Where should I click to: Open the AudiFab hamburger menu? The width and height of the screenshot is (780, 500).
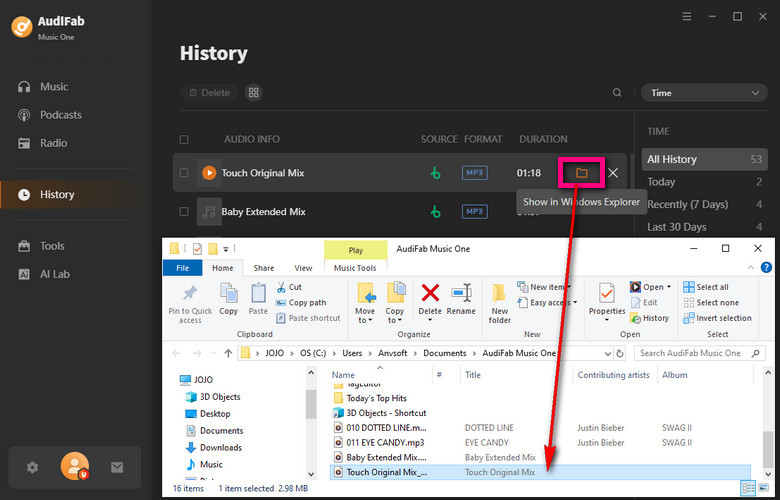coord(687,16)
